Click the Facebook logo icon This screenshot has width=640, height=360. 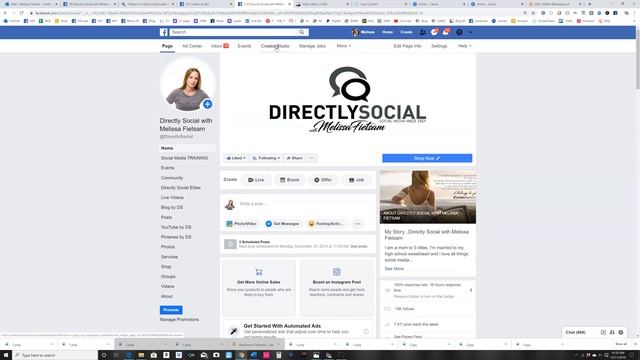pos(164,32)
